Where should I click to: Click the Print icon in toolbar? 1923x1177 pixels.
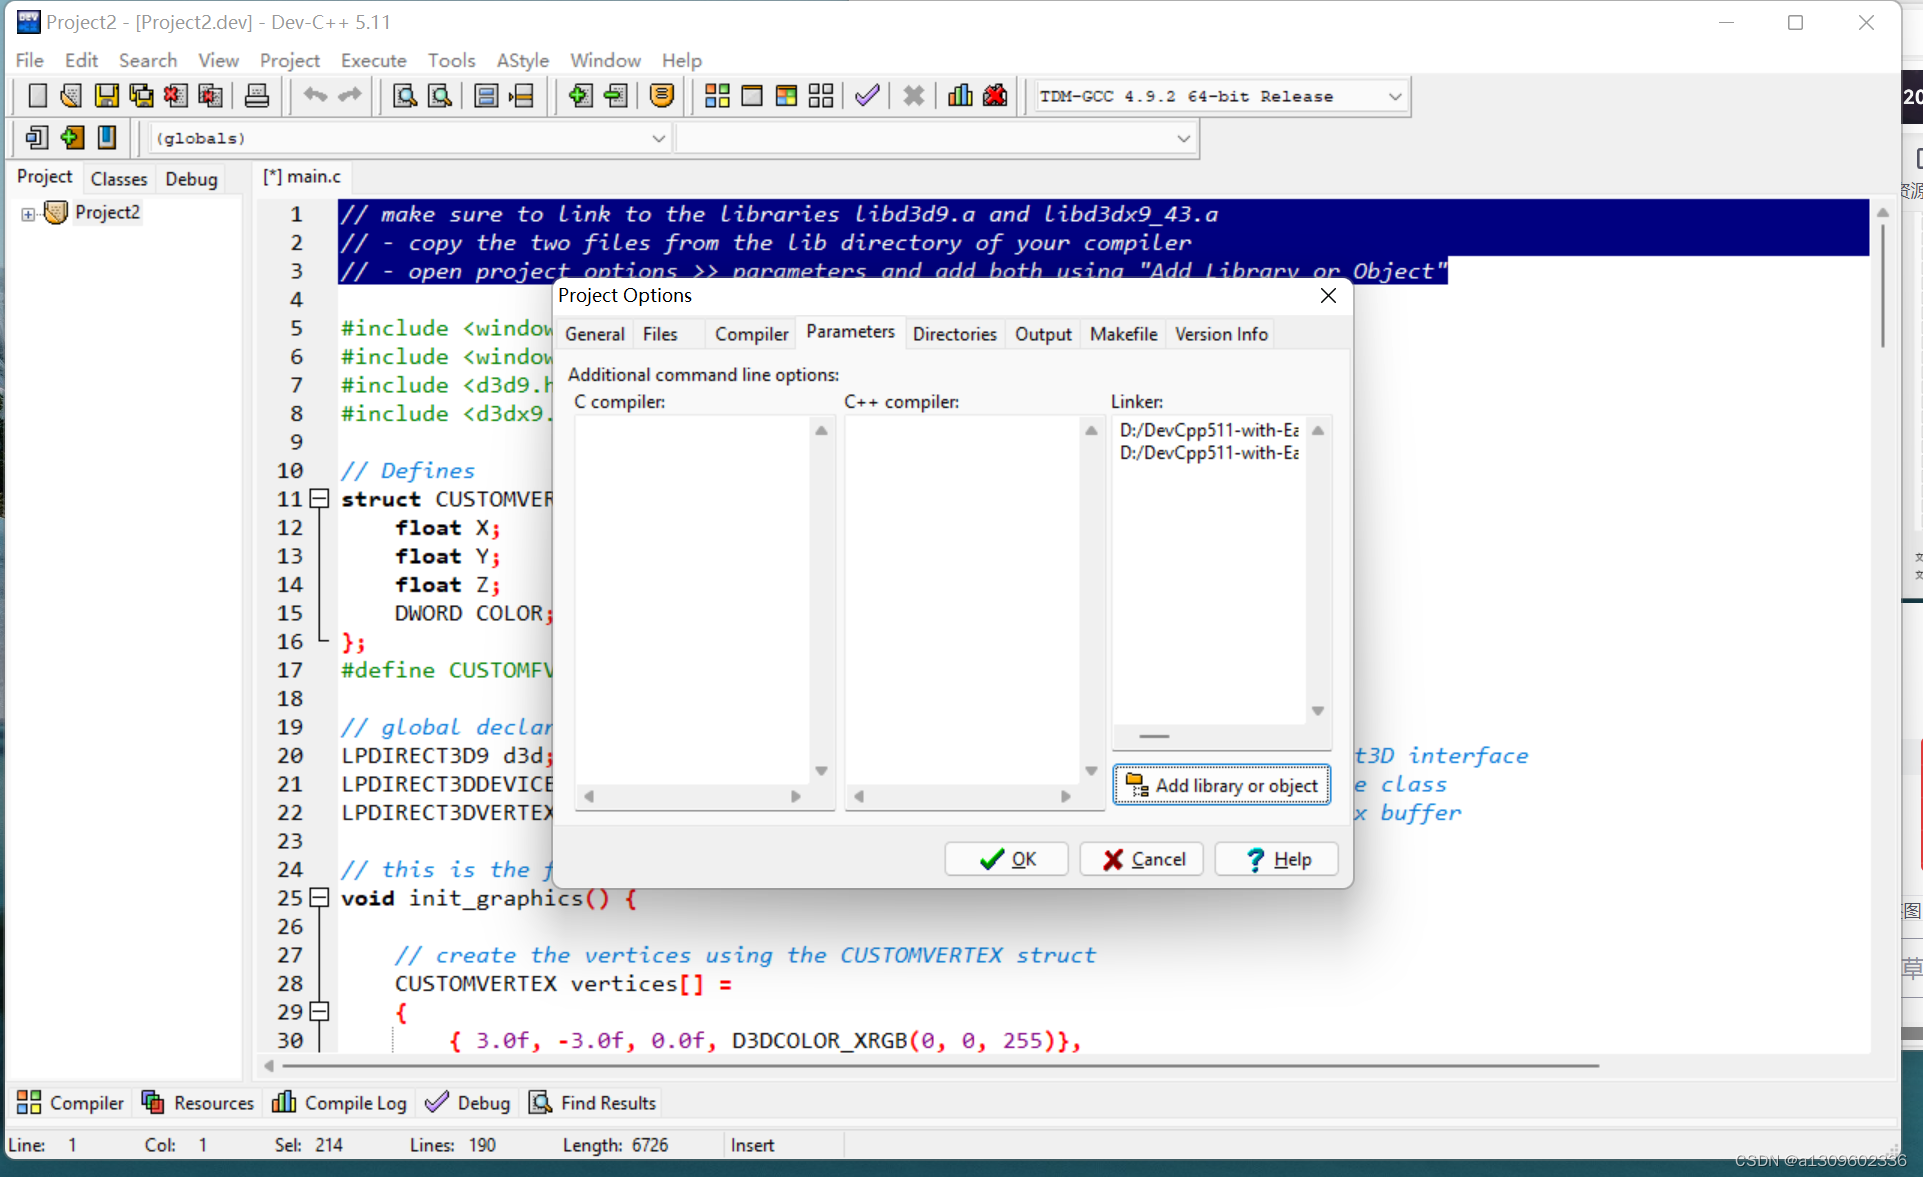click(257, 96)
